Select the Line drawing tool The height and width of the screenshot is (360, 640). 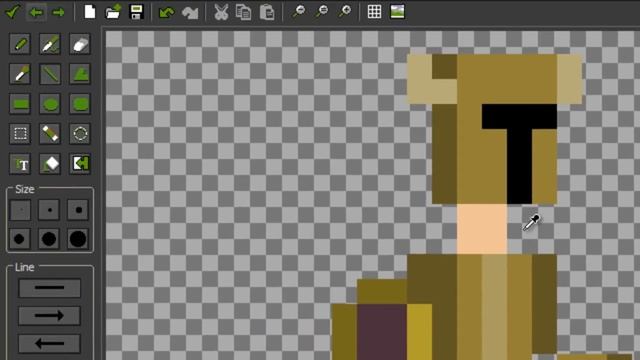(50, 74)
